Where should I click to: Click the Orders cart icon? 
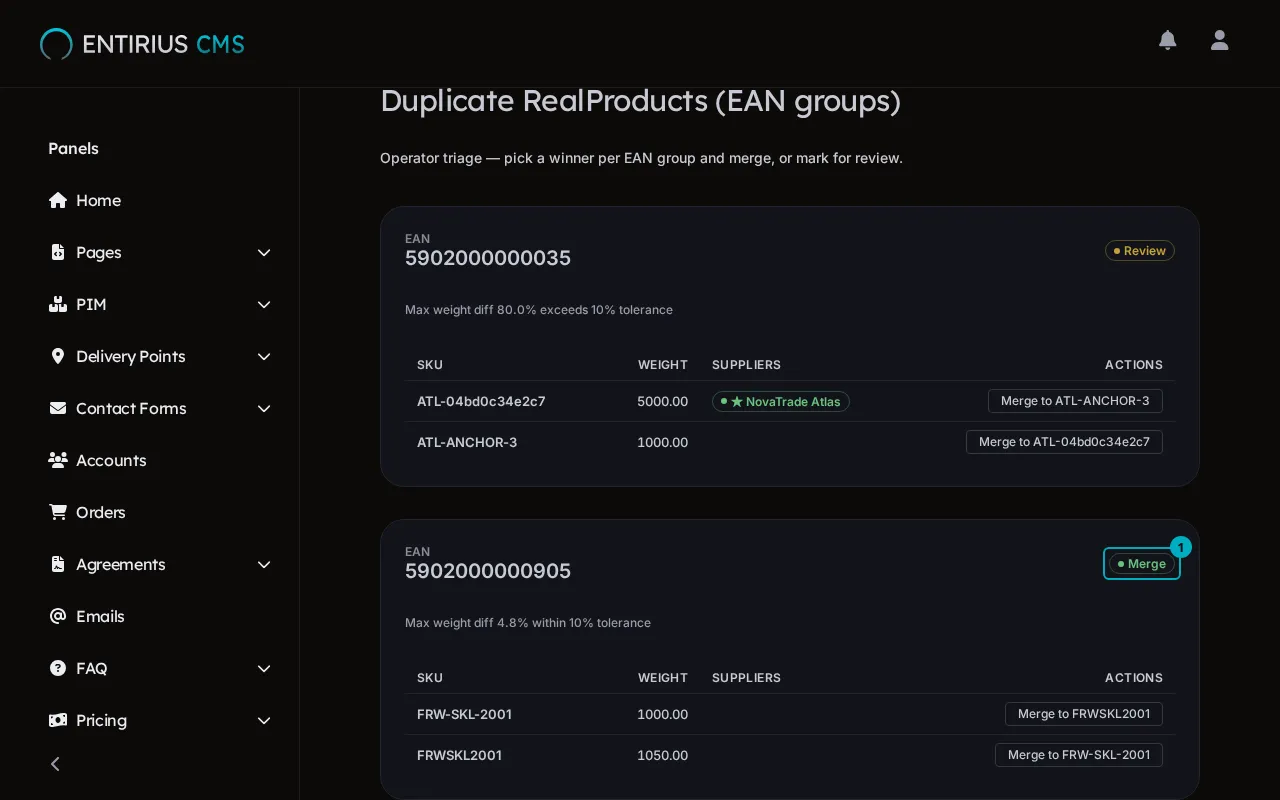coord(58,512)
